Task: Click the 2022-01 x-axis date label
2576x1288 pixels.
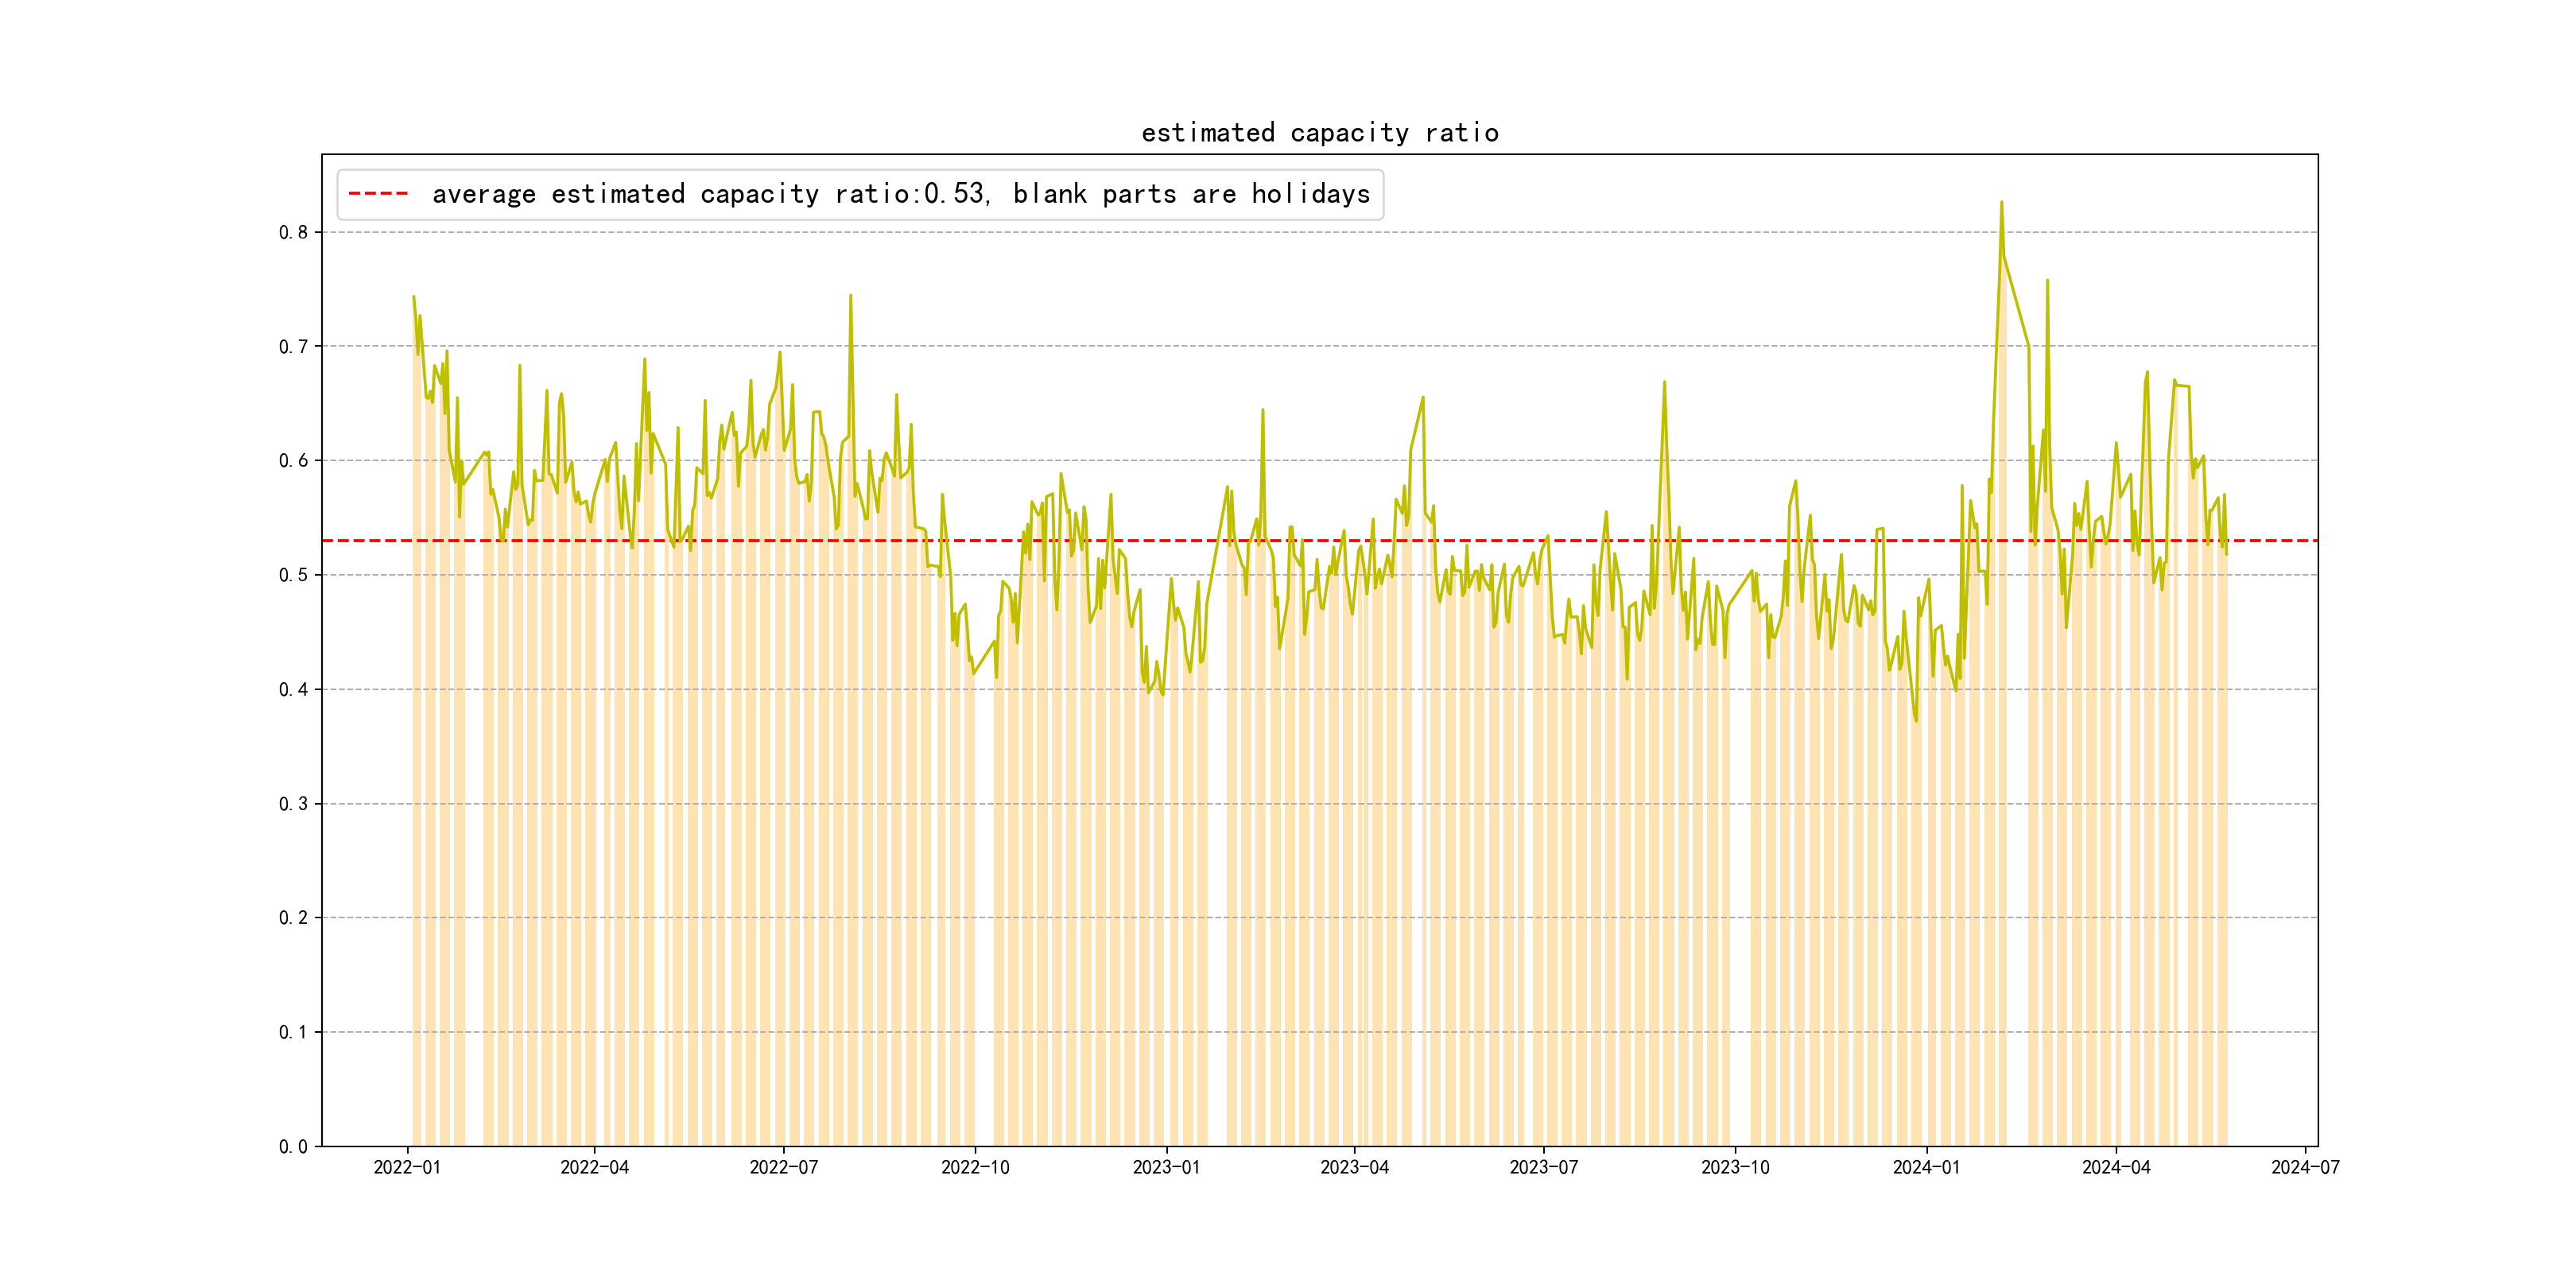Action: [407, 1167]
